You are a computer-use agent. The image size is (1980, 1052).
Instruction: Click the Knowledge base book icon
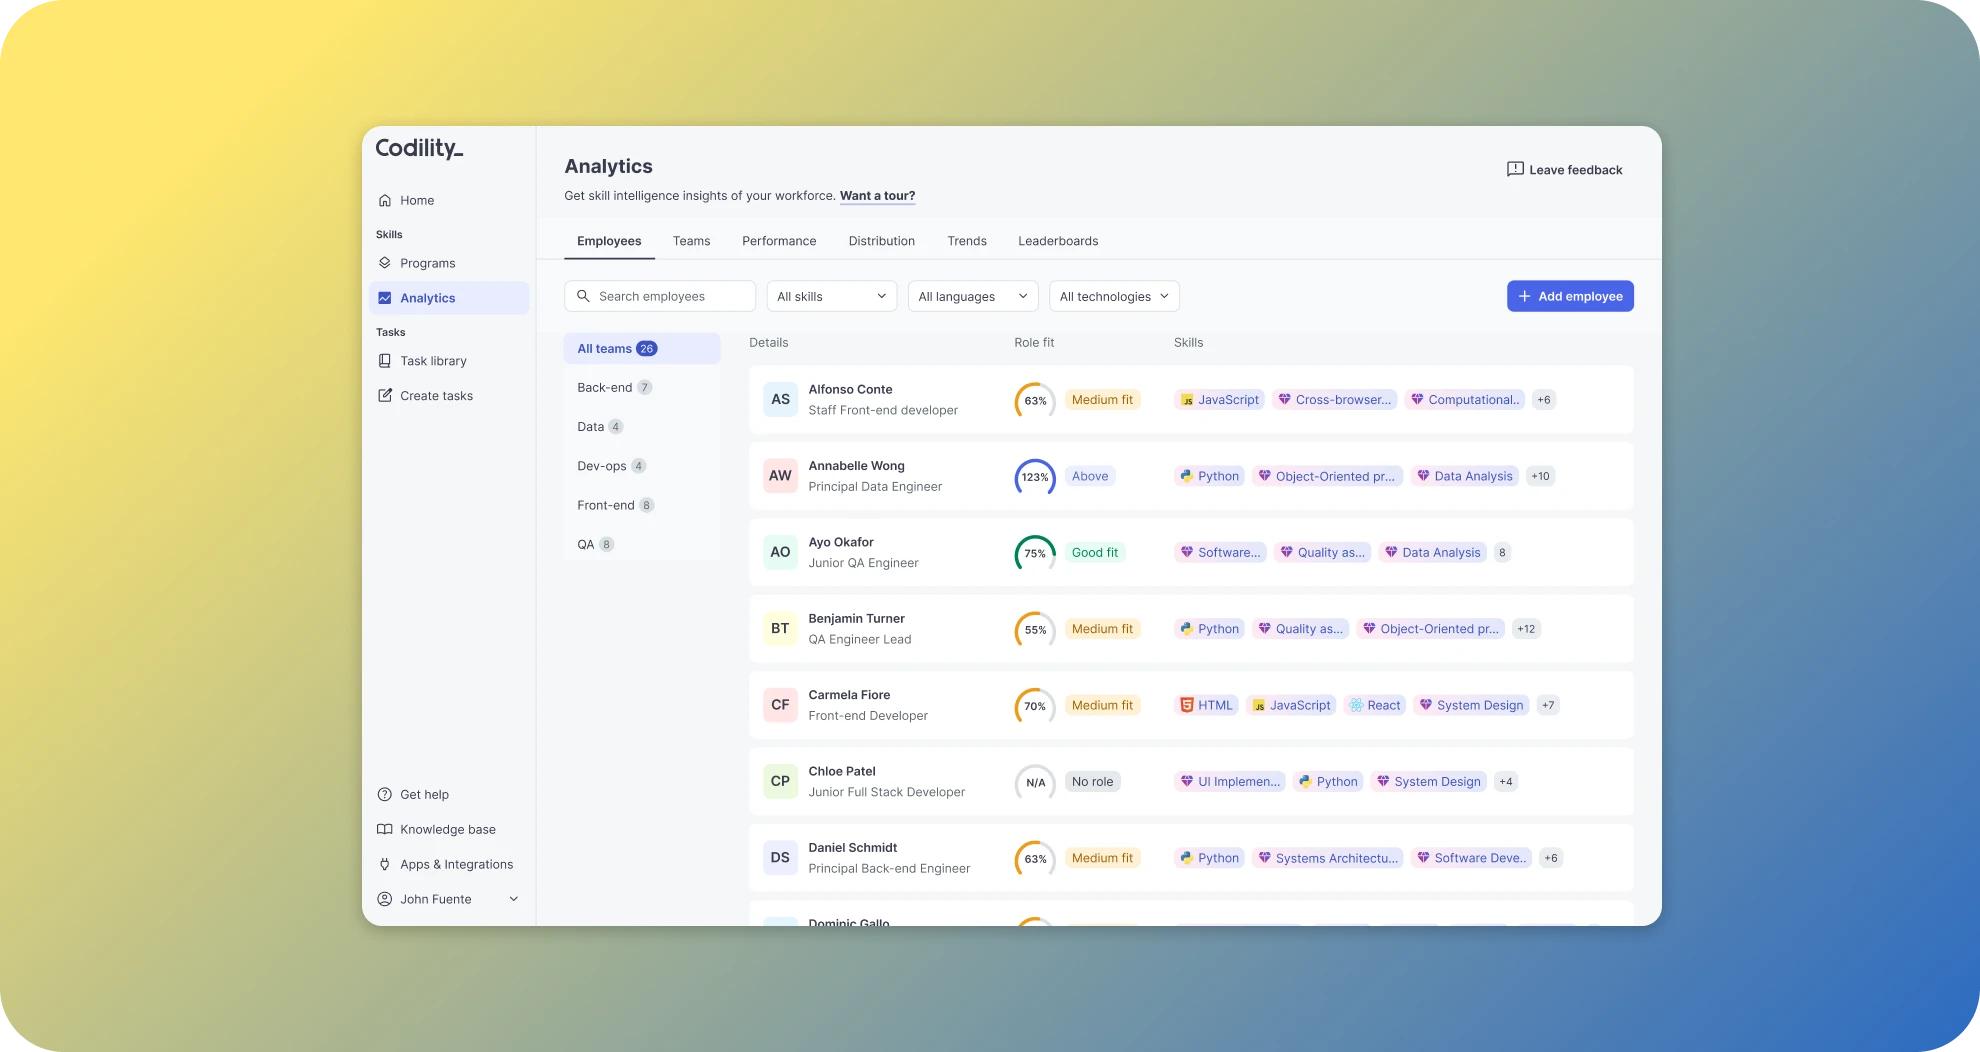coord(385,830)
